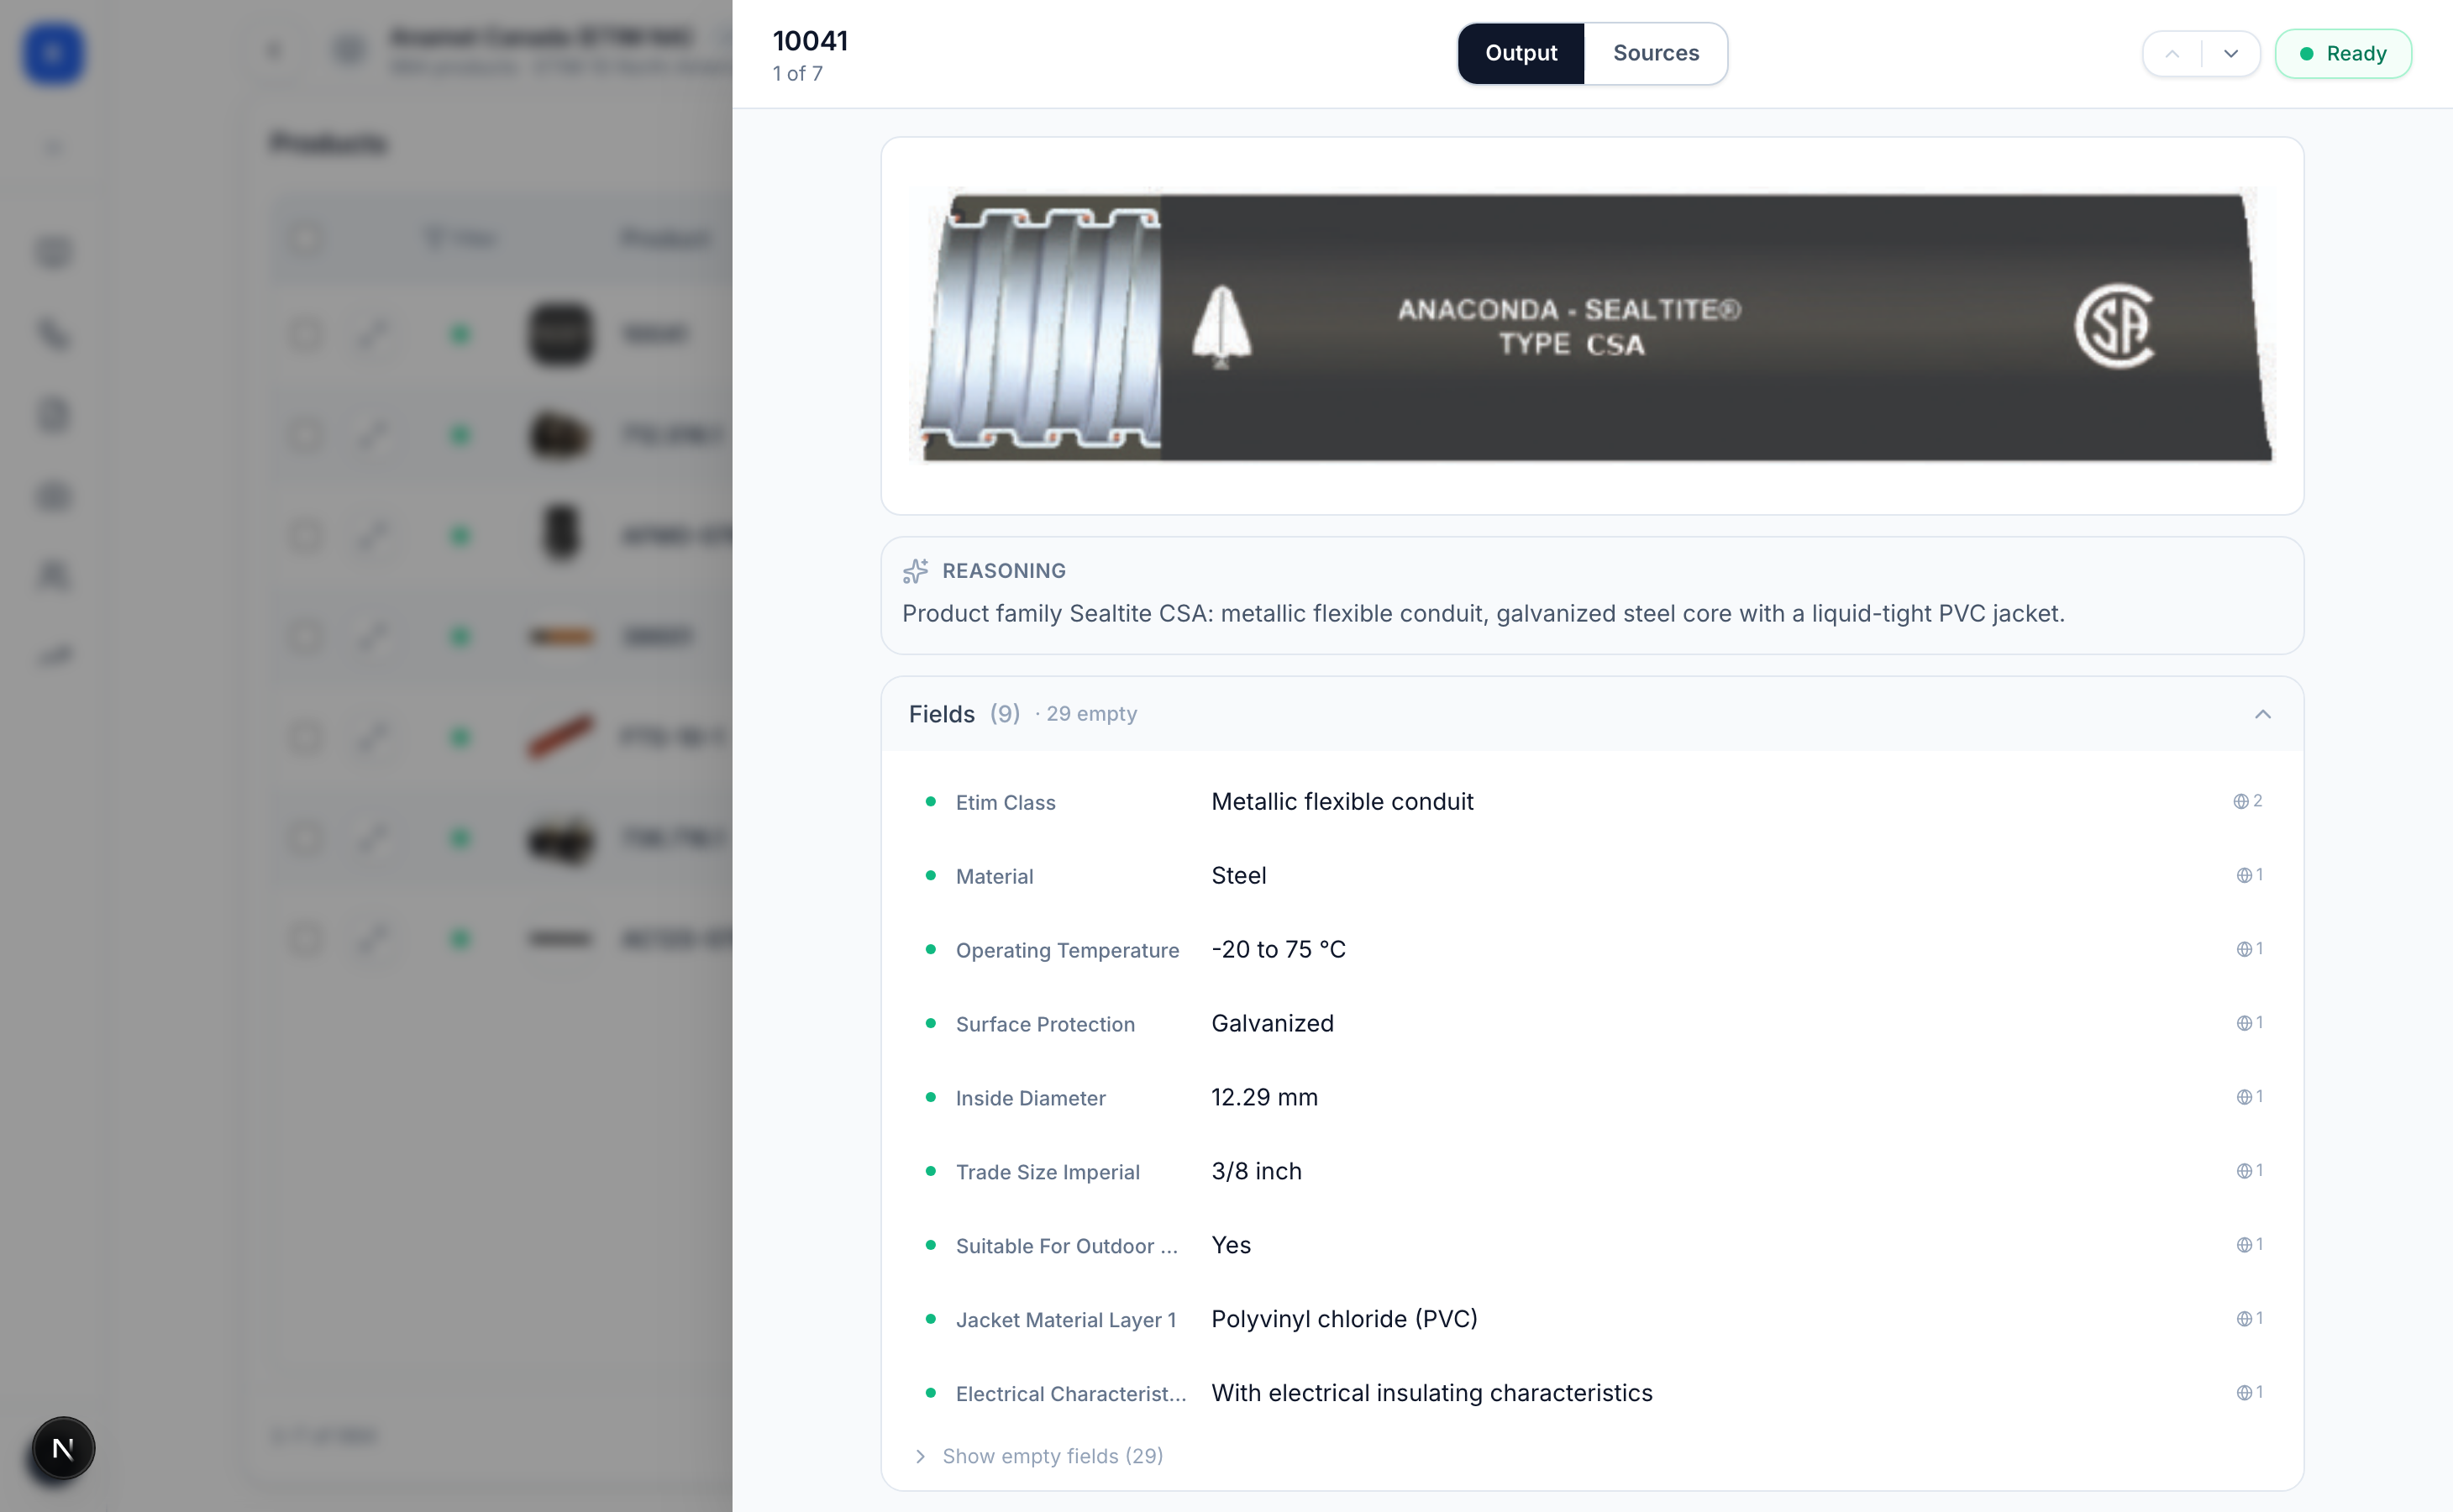Viewport: 2453px width, 1512px height.
Task: Open sources globe for Jacket Material Layer 1
Action: coord(2249,1319)
